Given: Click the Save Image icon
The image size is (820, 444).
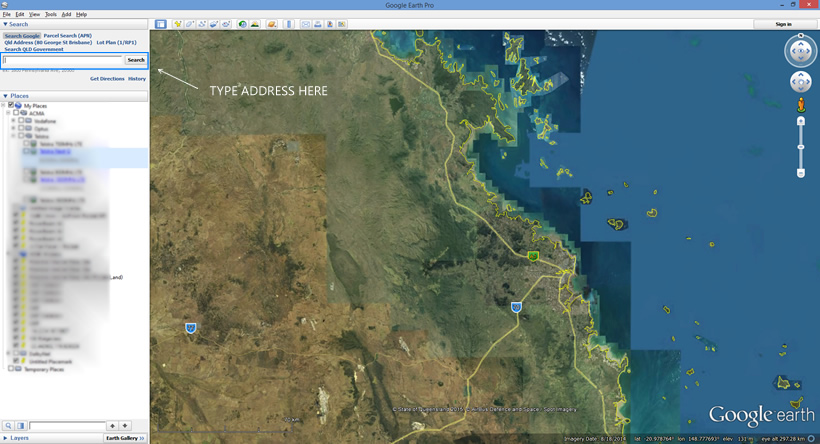Looking at the screenshot, I should coord(329,24).
